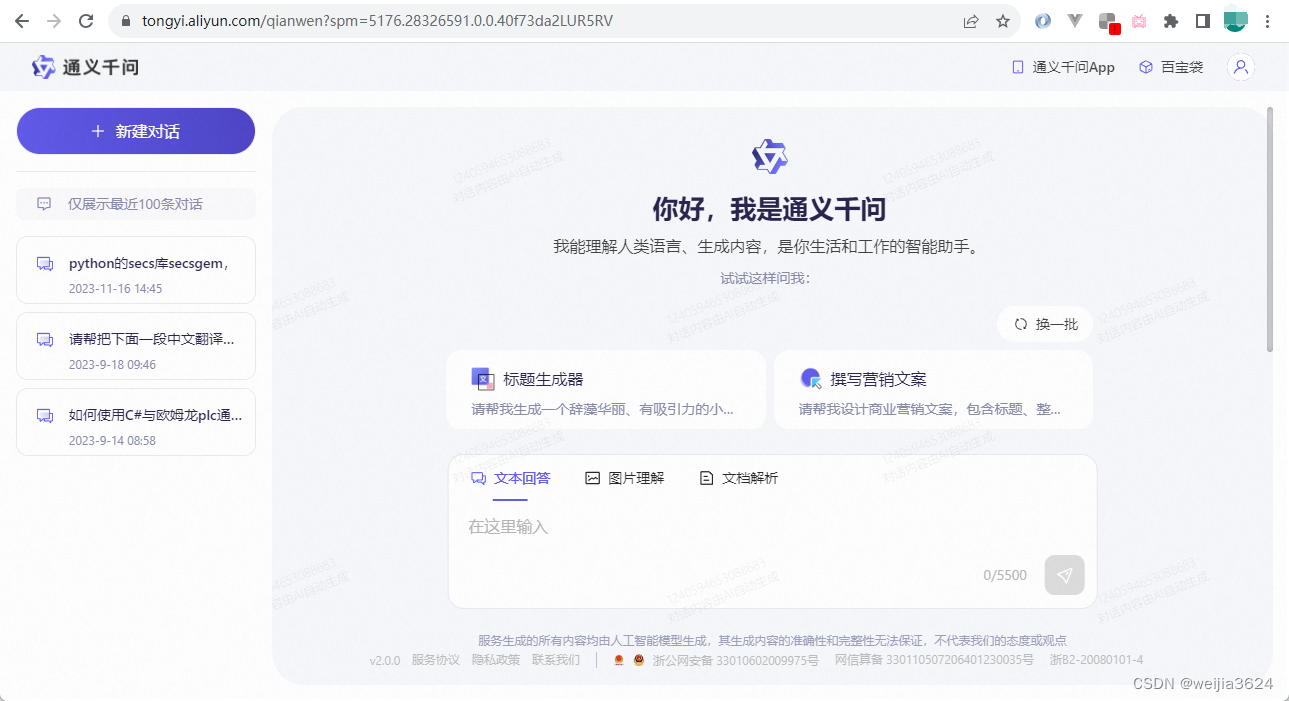
Task: Toggle the browser side panel icon
Action: (x=1203, y=21)
